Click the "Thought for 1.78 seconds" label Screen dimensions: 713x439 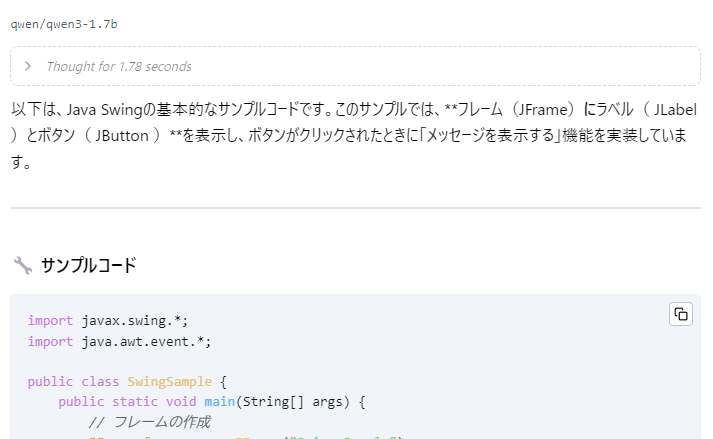(x=118, y=67)
